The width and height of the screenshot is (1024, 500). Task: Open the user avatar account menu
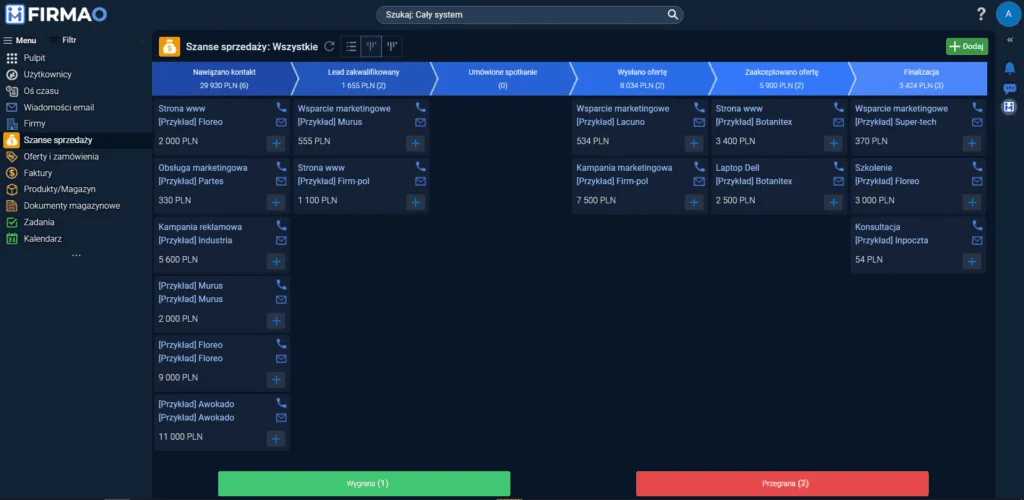click(x=1007, y=14)
